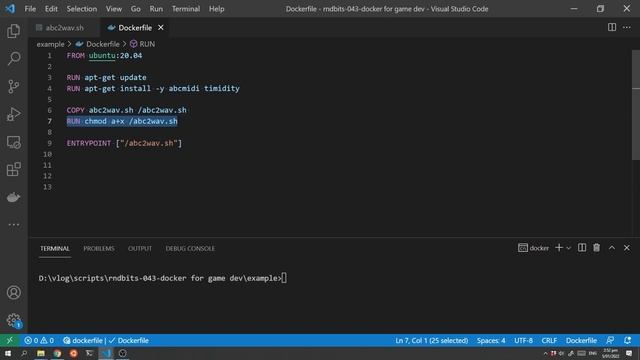
Task: Open the Search view in activity bar
Action: tap(13, 58)
